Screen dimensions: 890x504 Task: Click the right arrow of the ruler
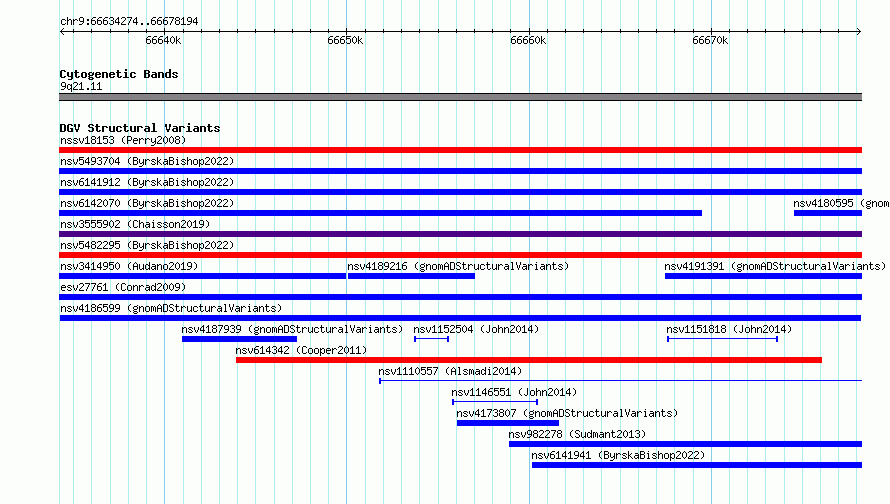[x=859, y=31]
